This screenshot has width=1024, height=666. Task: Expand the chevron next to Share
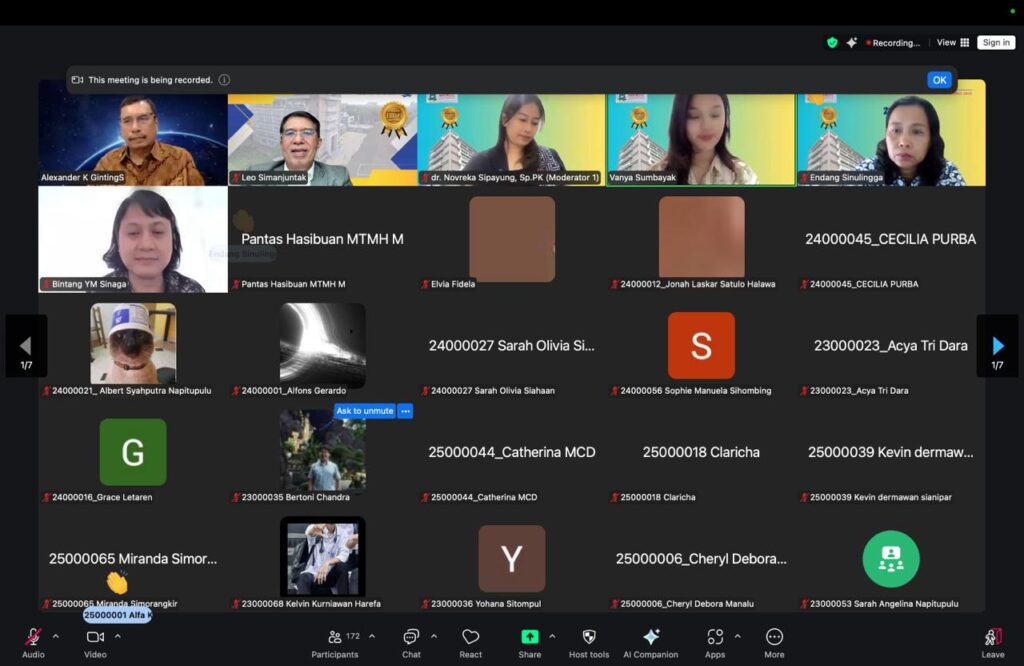pyautogui.click(x=552, y=636)
